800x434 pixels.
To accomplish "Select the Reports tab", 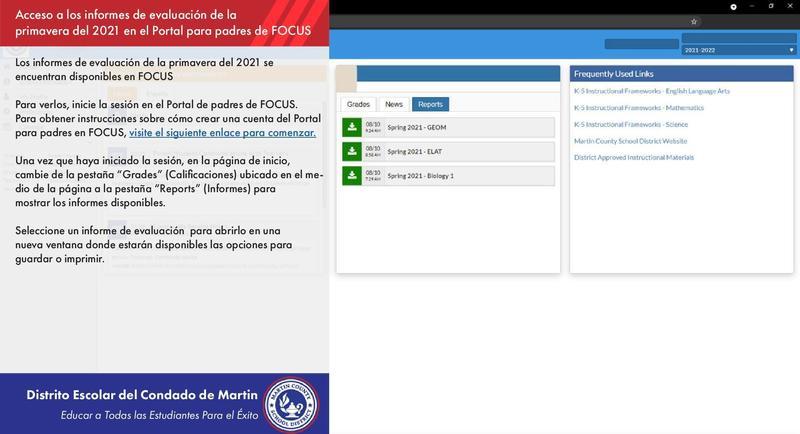I will coord(430,104).
